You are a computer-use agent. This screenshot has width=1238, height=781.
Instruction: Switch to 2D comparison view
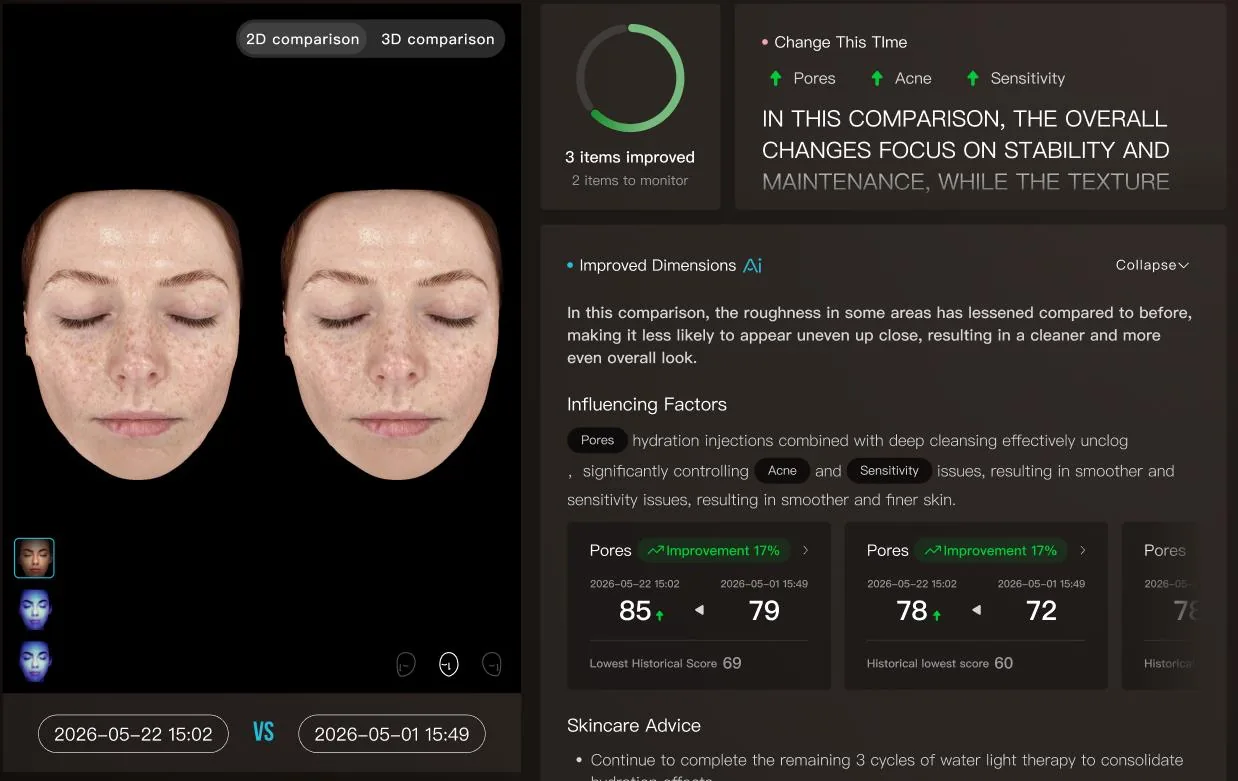pos(302,39)
